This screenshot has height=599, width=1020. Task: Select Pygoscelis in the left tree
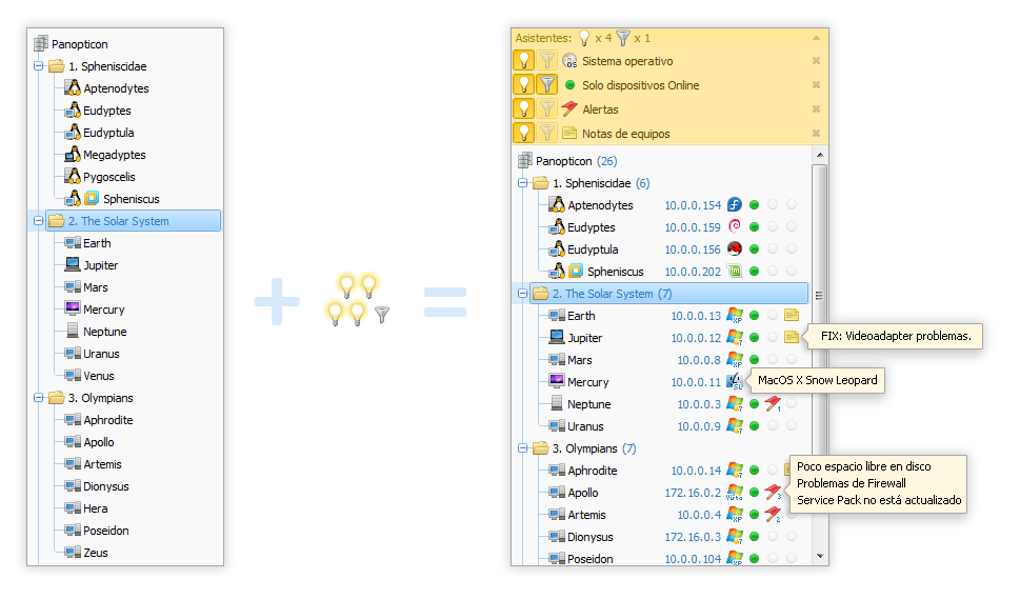(x=109, y=177)
